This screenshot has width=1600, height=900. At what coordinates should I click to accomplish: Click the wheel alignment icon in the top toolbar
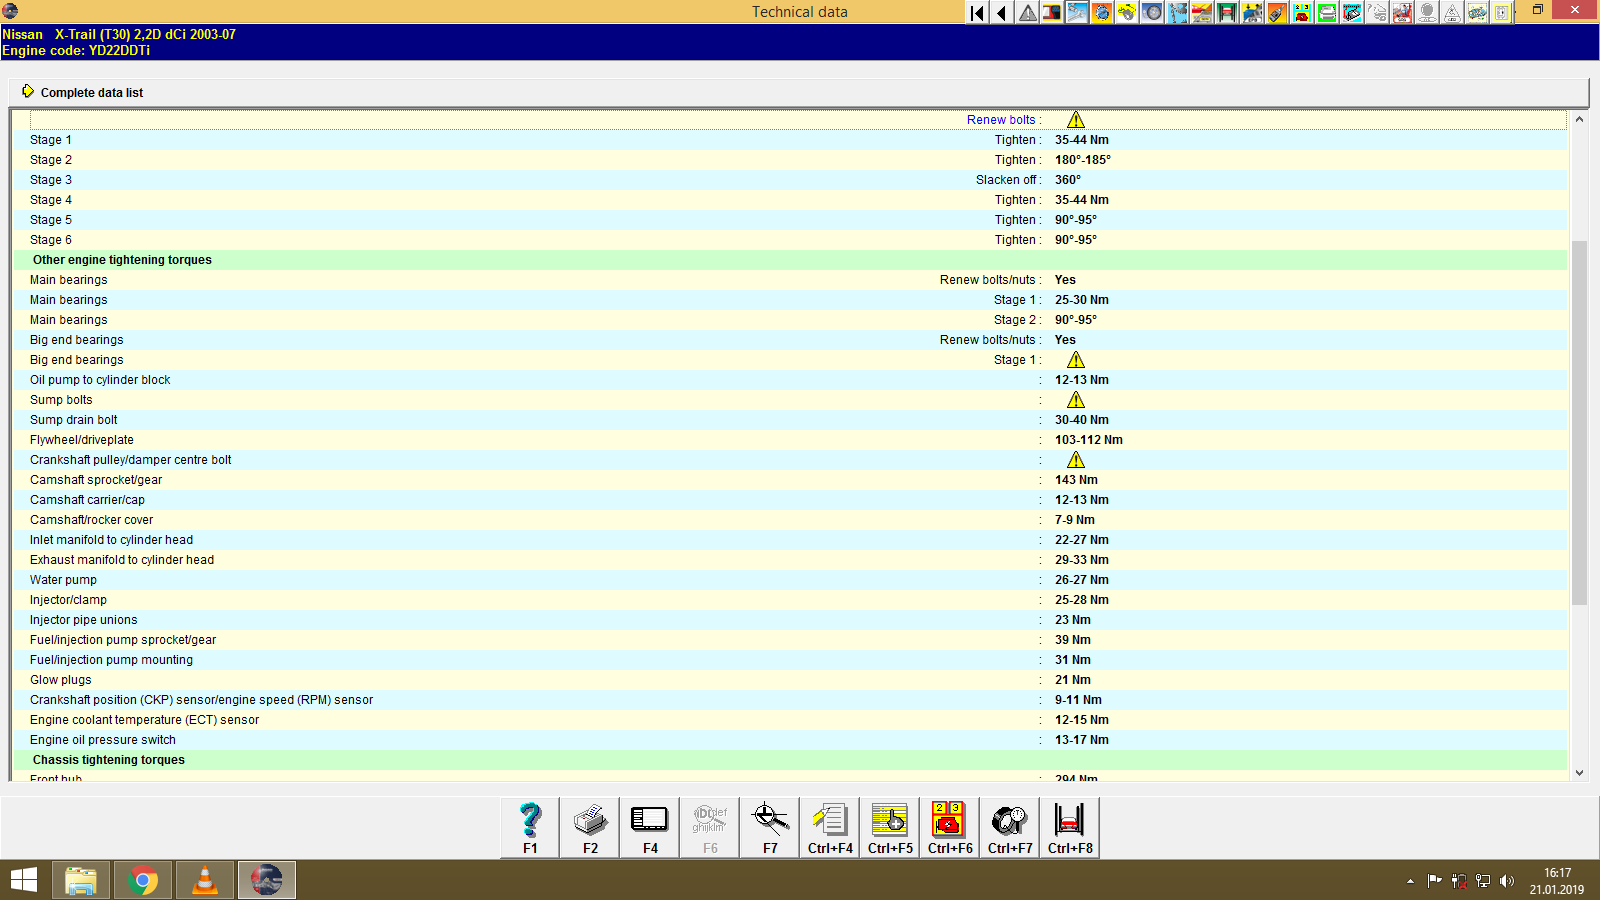[1152, 13]
